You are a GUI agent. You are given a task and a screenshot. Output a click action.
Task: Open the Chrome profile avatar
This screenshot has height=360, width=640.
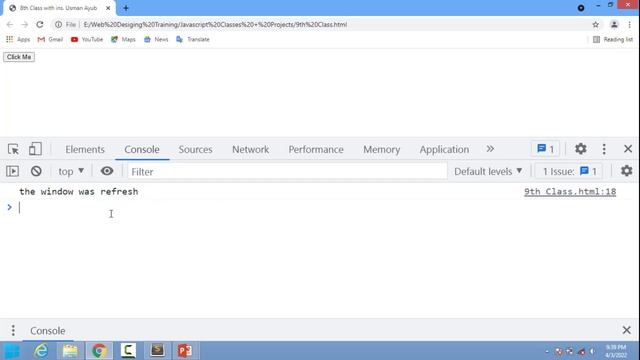(x=614, y=24)
